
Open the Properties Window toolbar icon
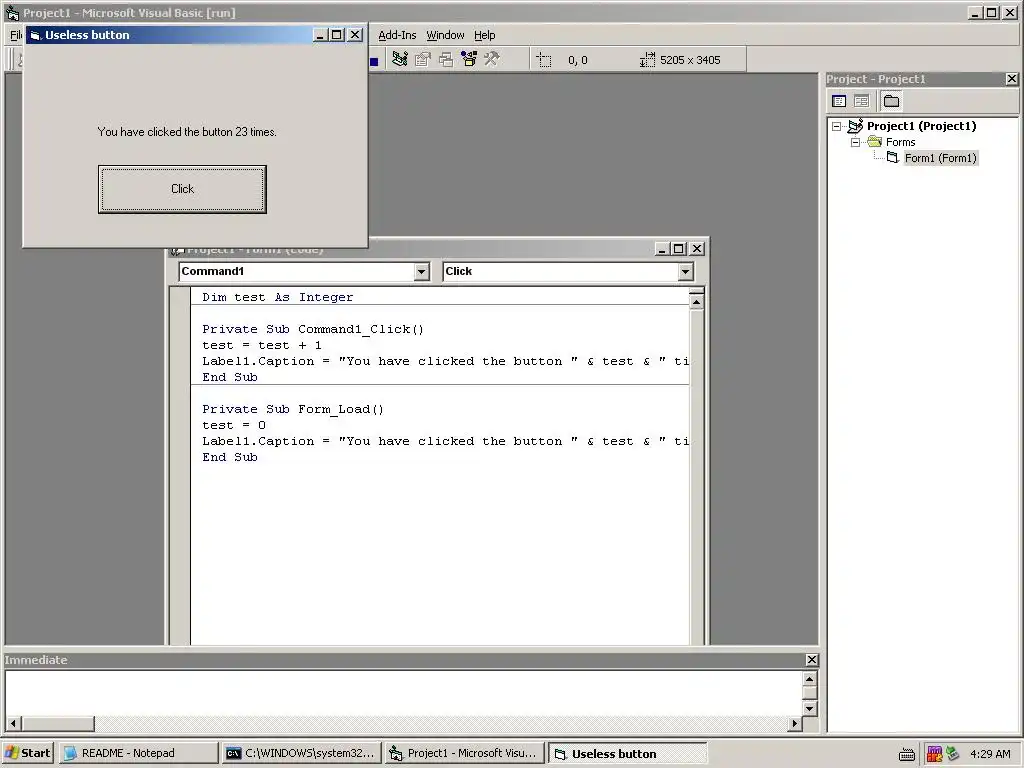(423, 59)
